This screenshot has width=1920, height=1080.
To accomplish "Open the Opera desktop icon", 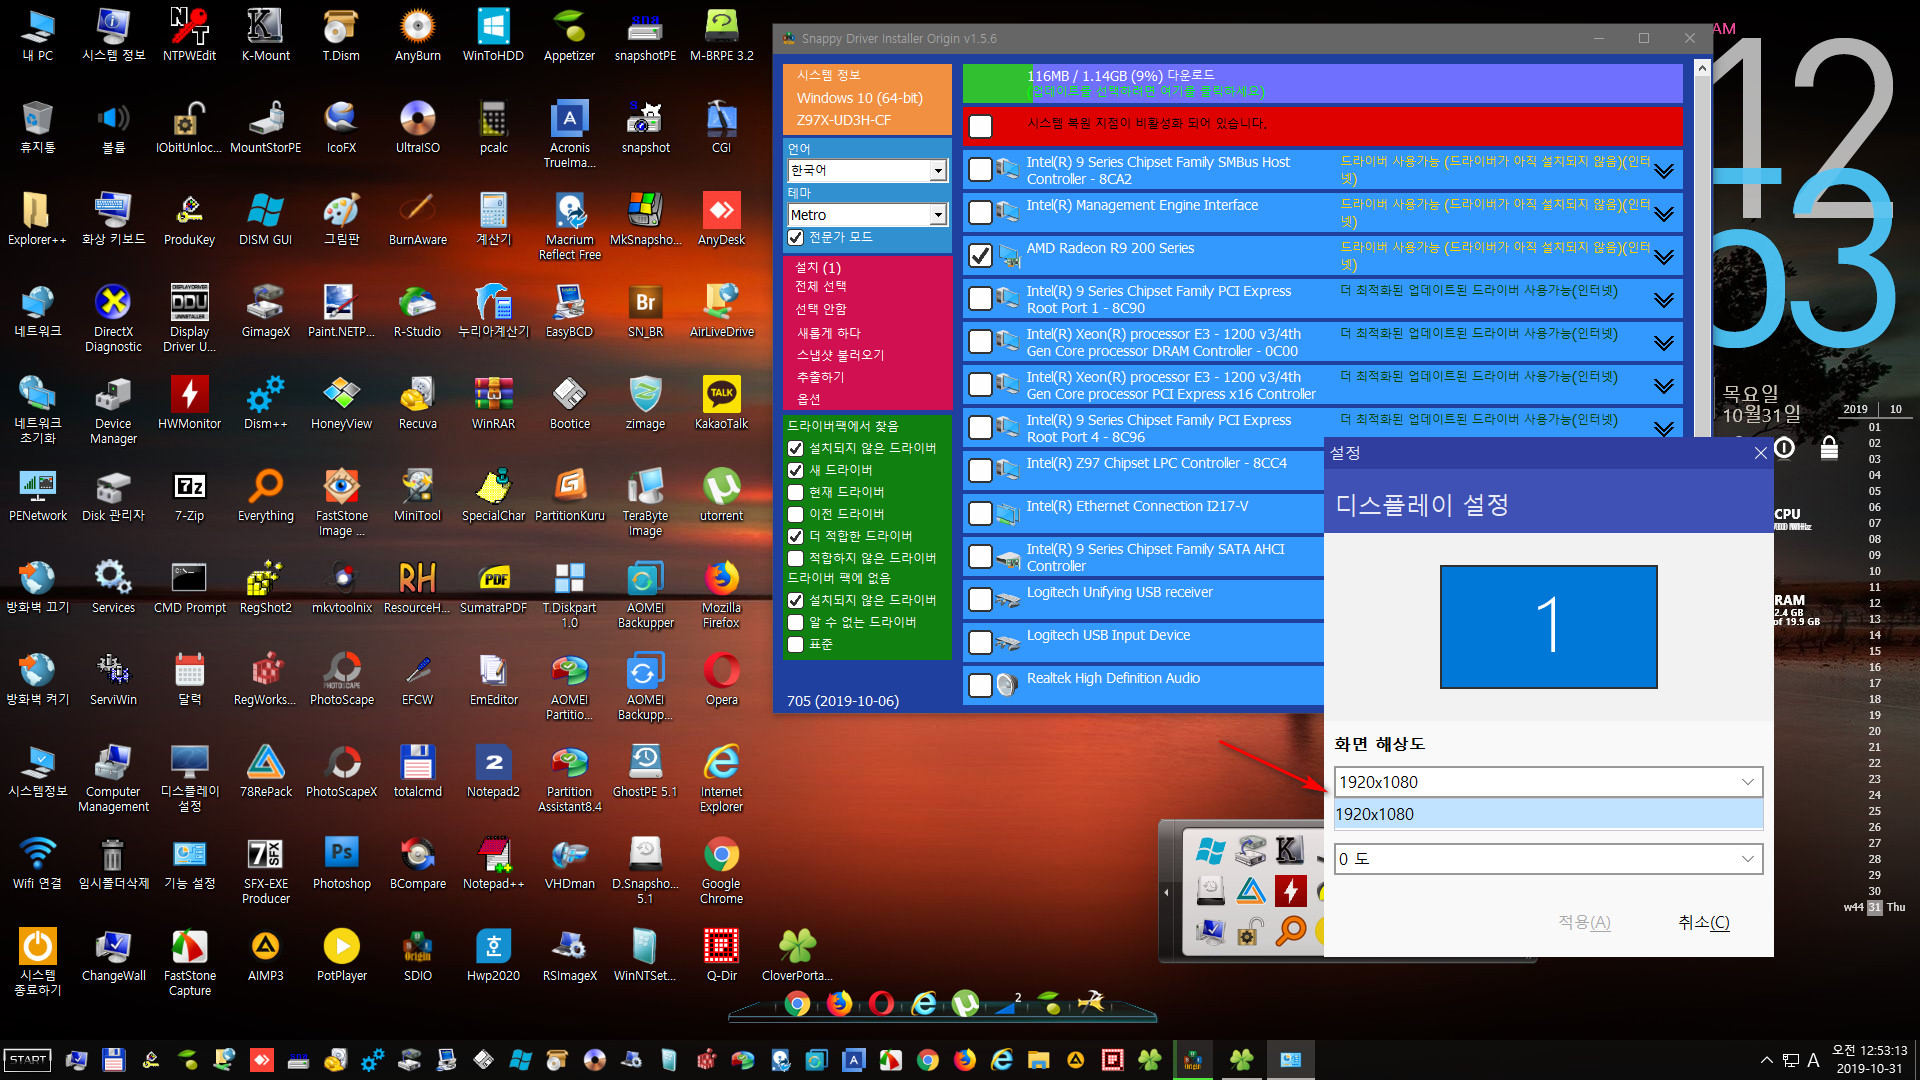I will tap(721, 679).
